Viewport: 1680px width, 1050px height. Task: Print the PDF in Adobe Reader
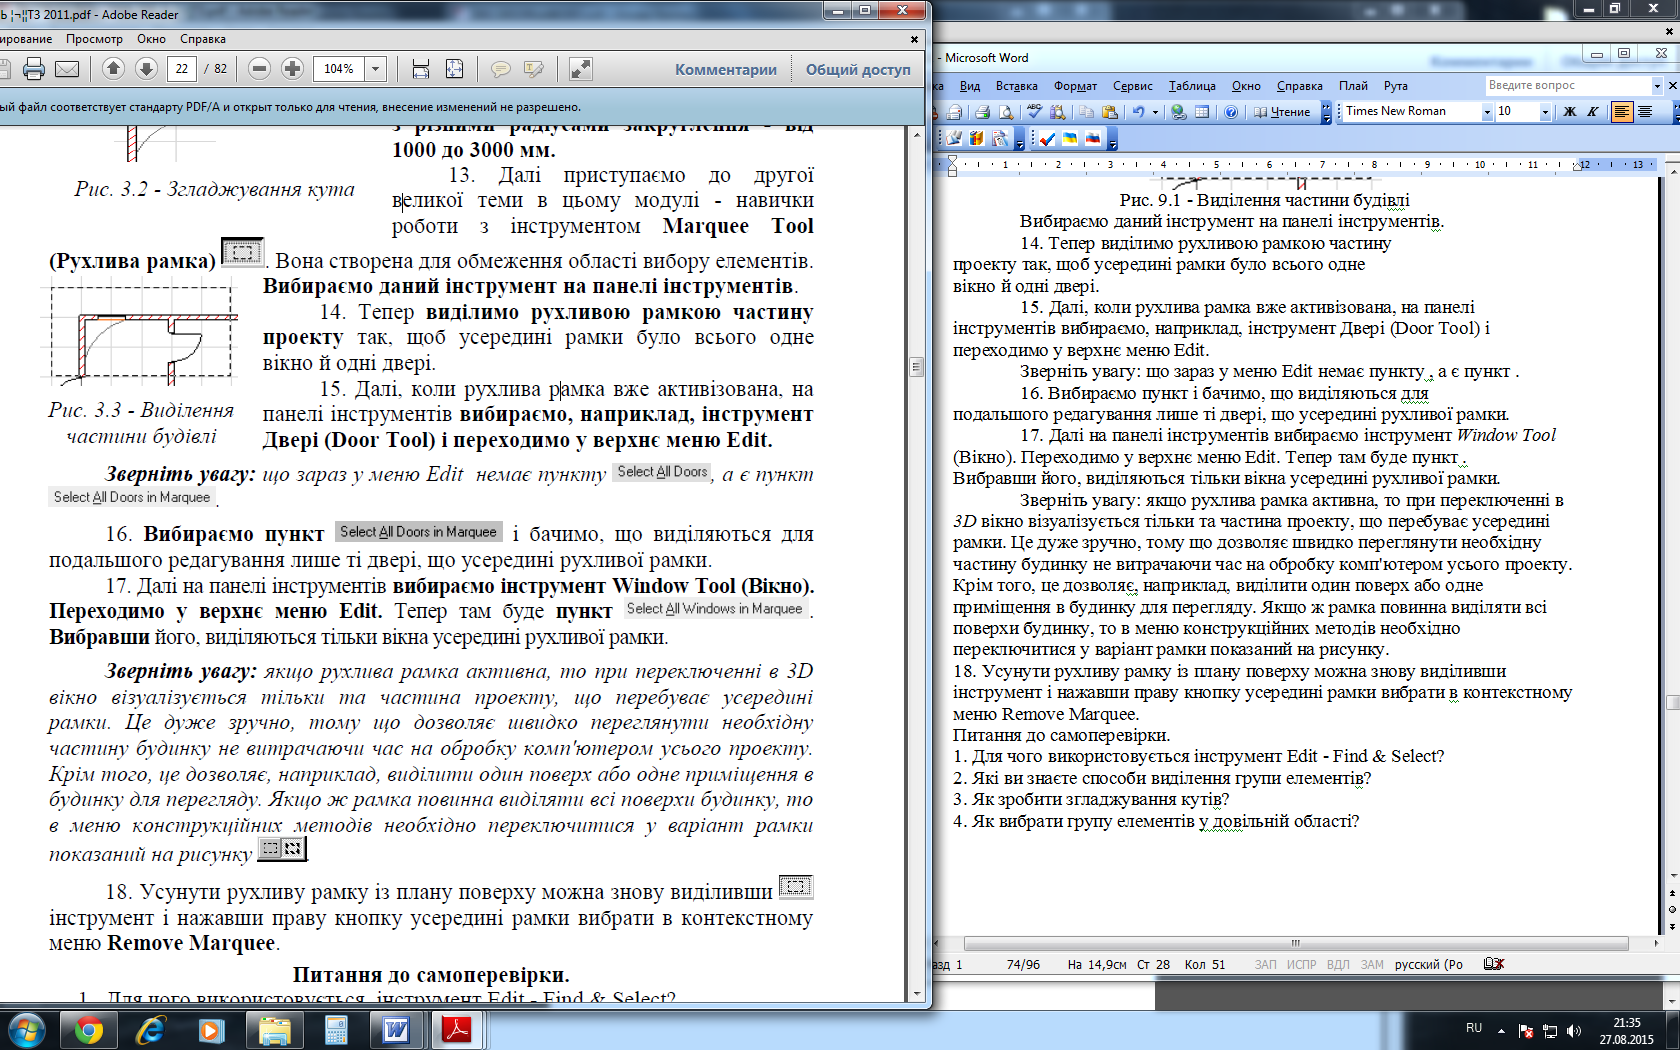34,69
